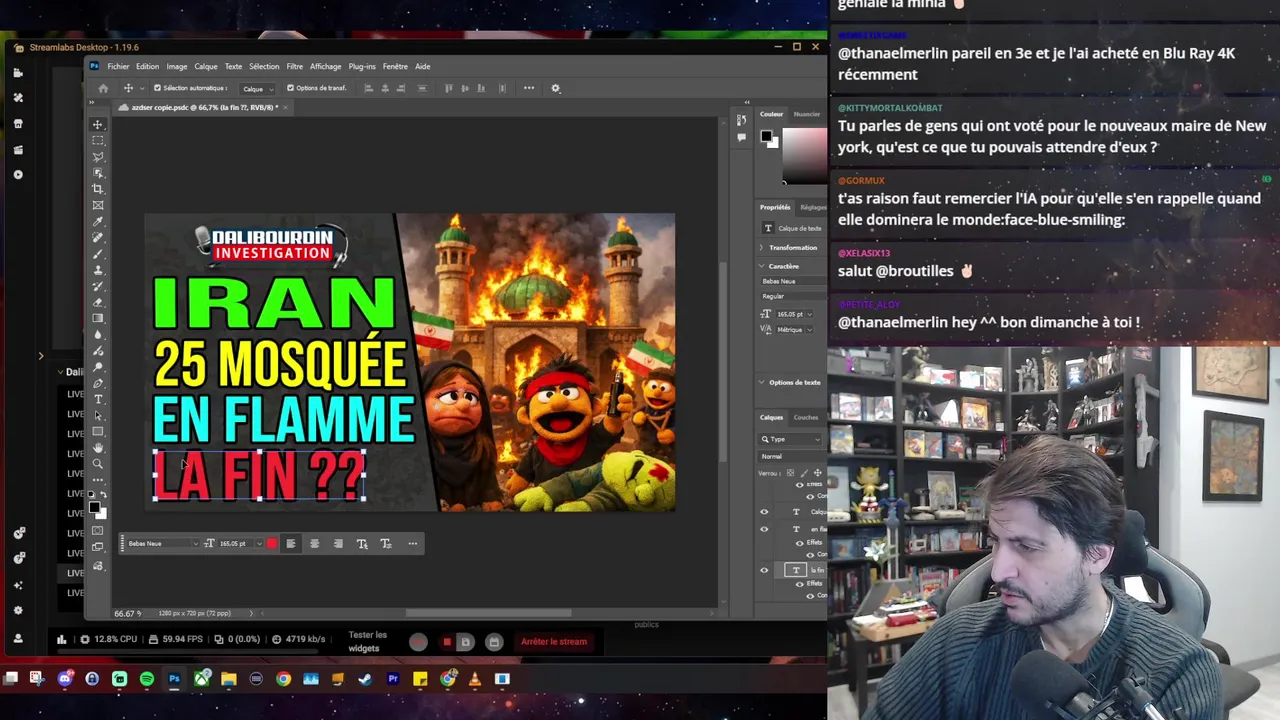Screen dimensions: 1280x720
Task: Select the Move tool in Photoshop toolbox
Action: tap(97, 125)
